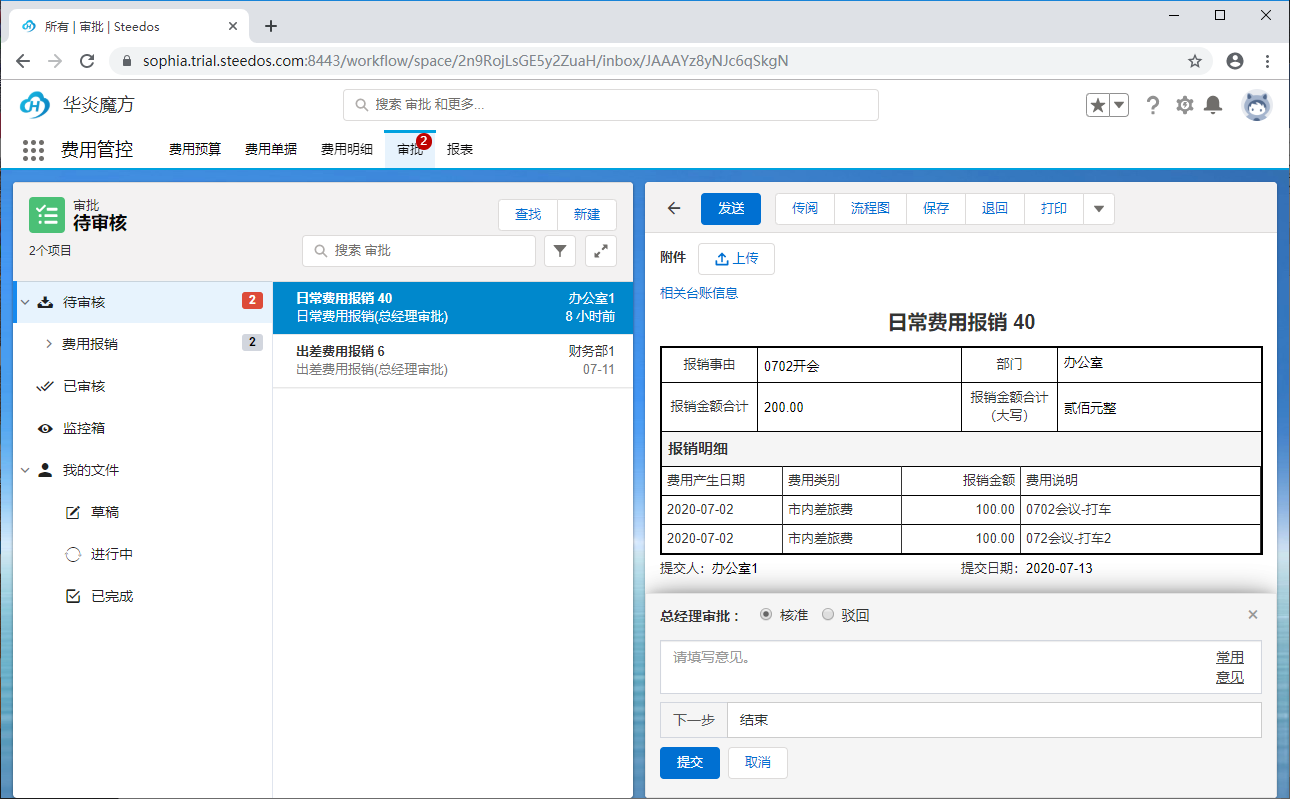Select the 核准 radio button
The height and width of the screenshot is (799, 1290).
pyautogui.click(x=764, y=614)
